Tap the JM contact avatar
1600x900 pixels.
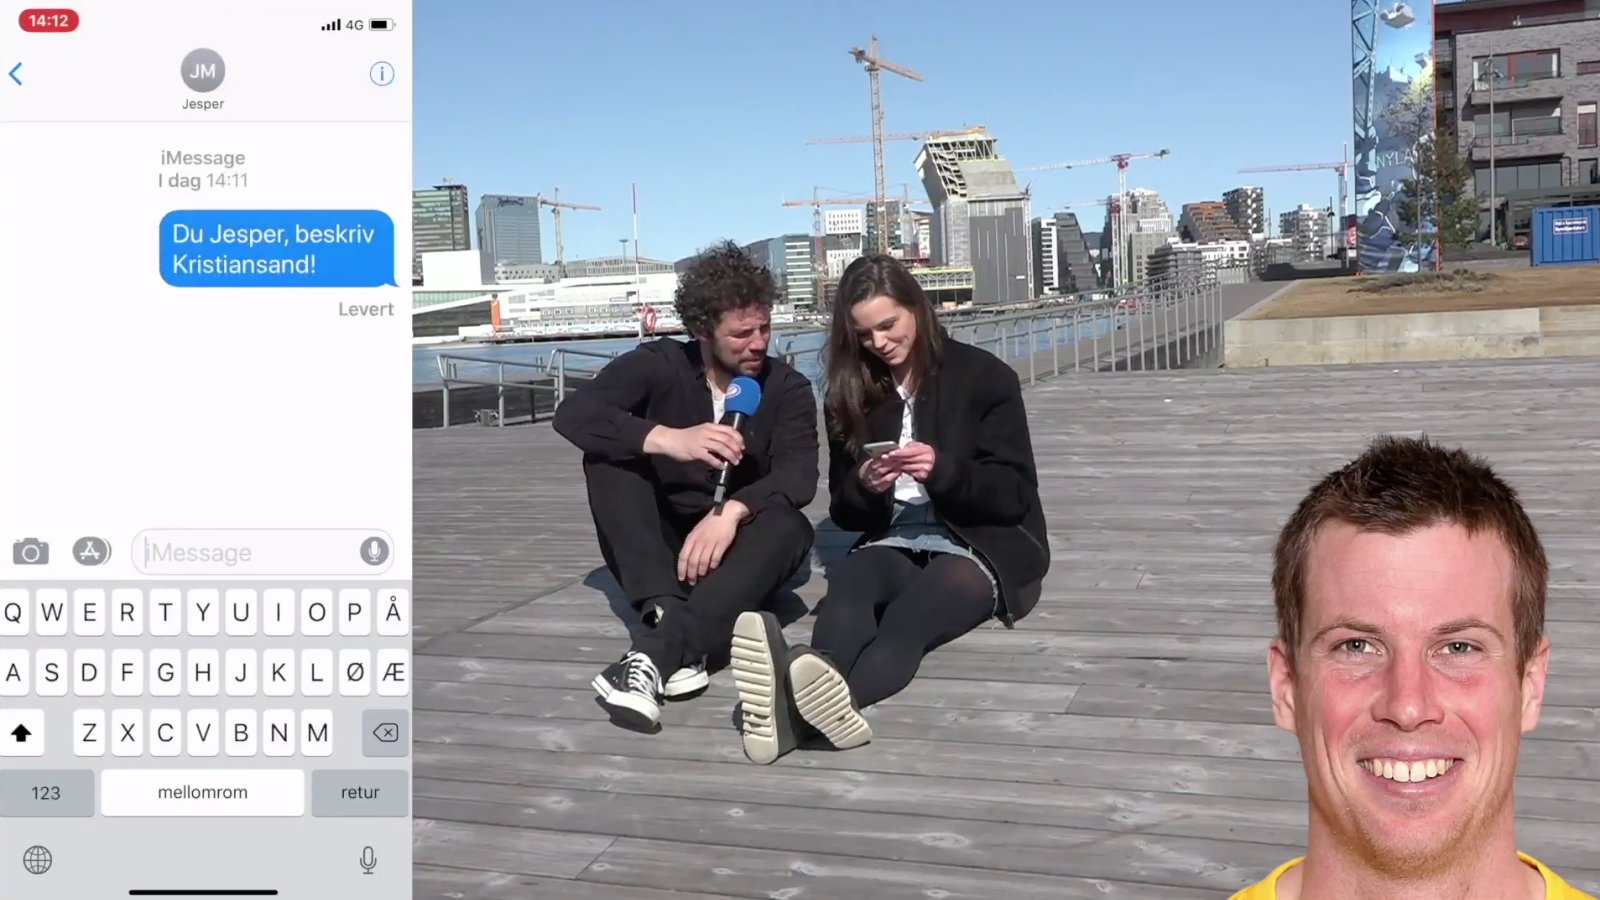(x=203, y=71)
